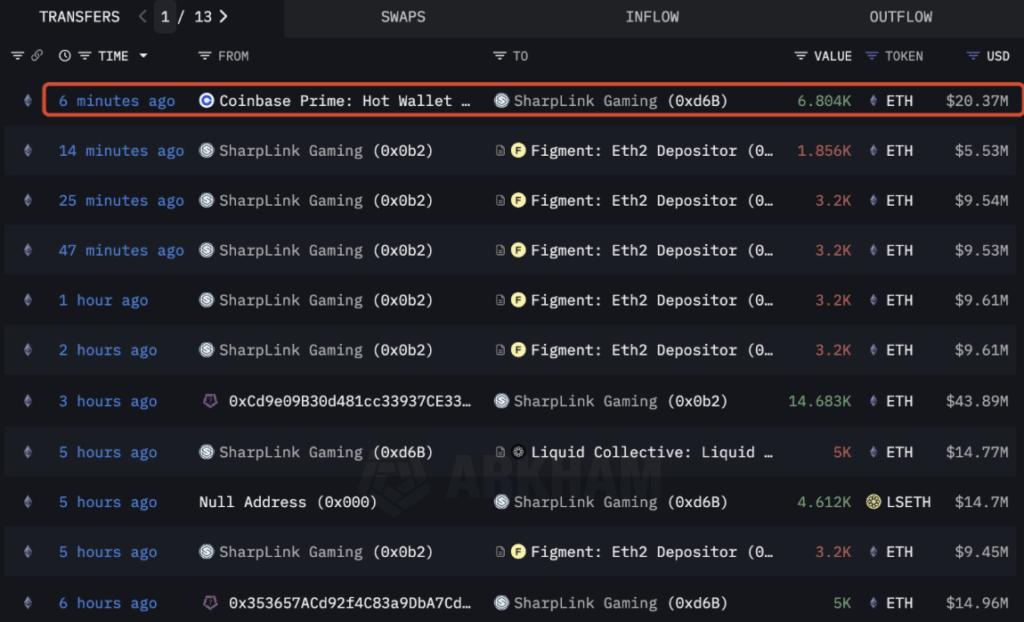The height and width of the screenshot is (622, 1024).
Task: Switch to the SWAPS tab
Action: pyautogui.click(x=403, y=17)
